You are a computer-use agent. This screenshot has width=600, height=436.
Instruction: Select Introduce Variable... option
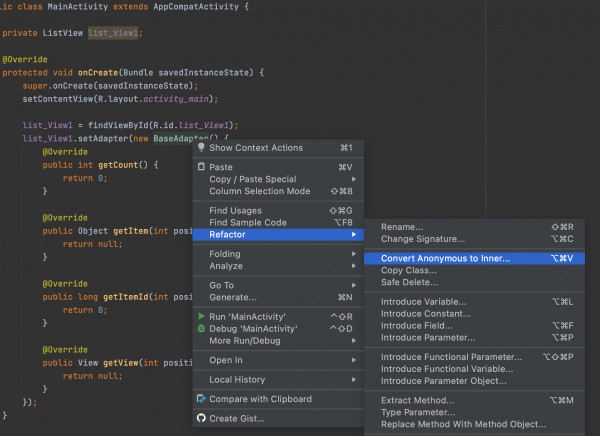click(x=474, y=302)
